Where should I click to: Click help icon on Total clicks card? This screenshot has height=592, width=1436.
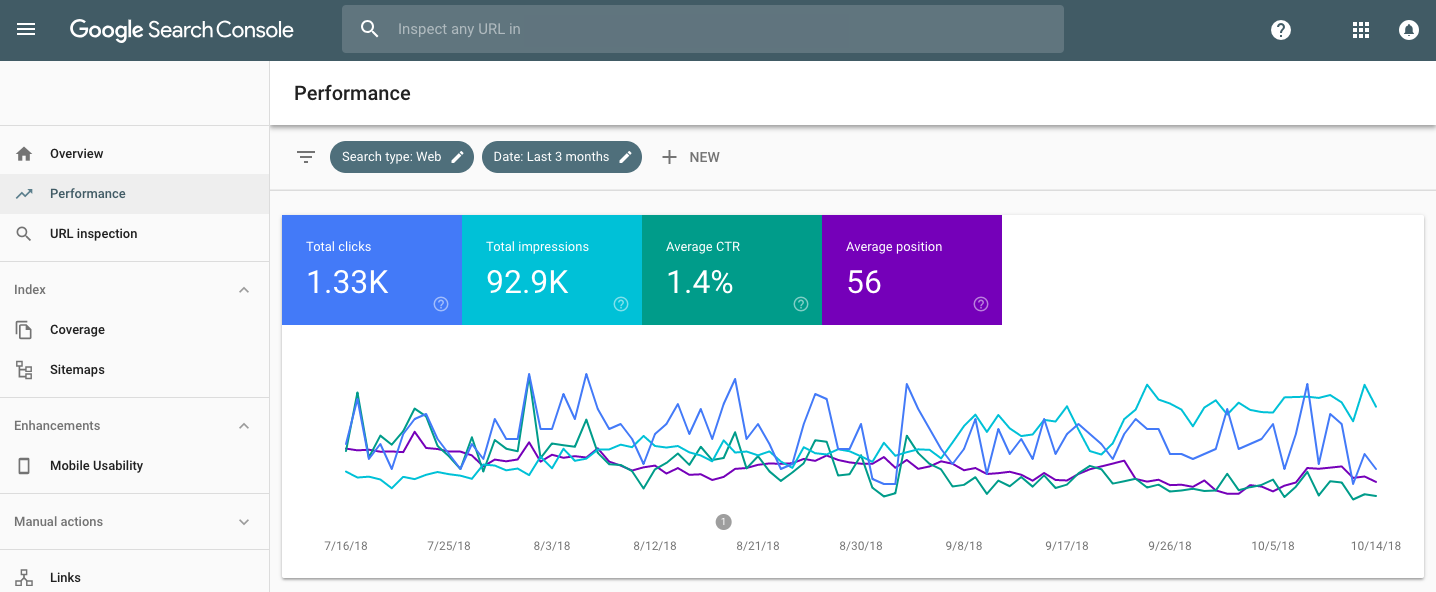pyautogui.click(x=441, y=304)
